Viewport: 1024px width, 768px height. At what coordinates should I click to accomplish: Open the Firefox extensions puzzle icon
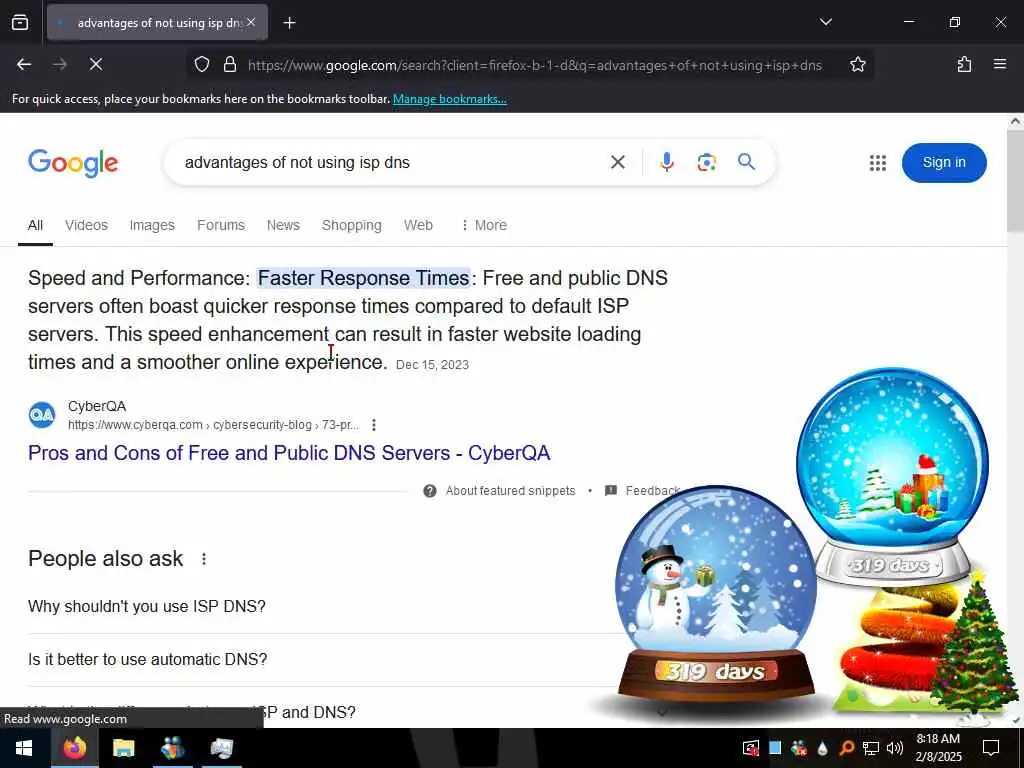pyautogui.click(x=964, y=65)
